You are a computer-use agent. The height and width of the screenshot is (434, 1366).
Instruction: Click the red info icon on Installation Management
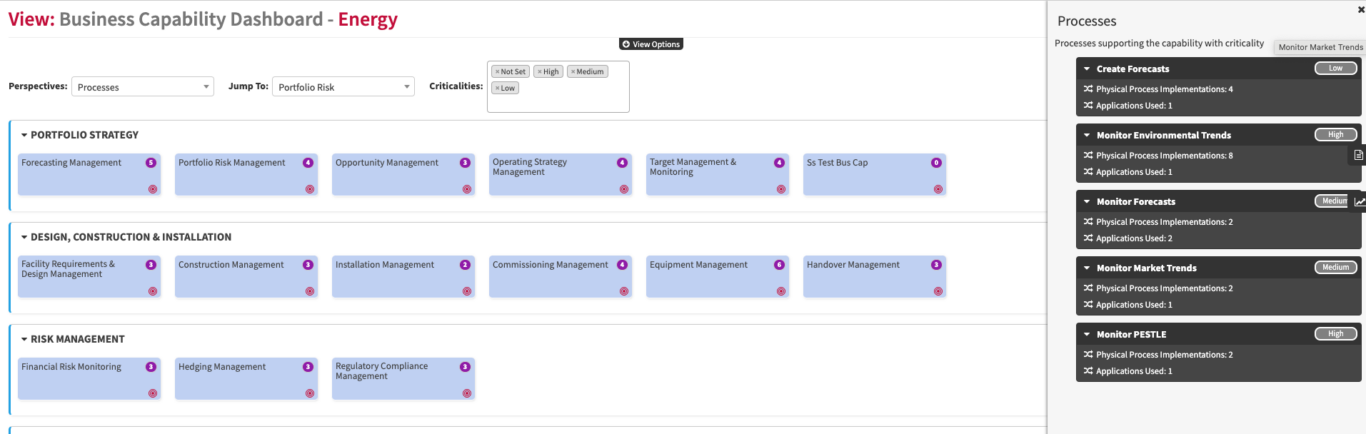[467, 291]
